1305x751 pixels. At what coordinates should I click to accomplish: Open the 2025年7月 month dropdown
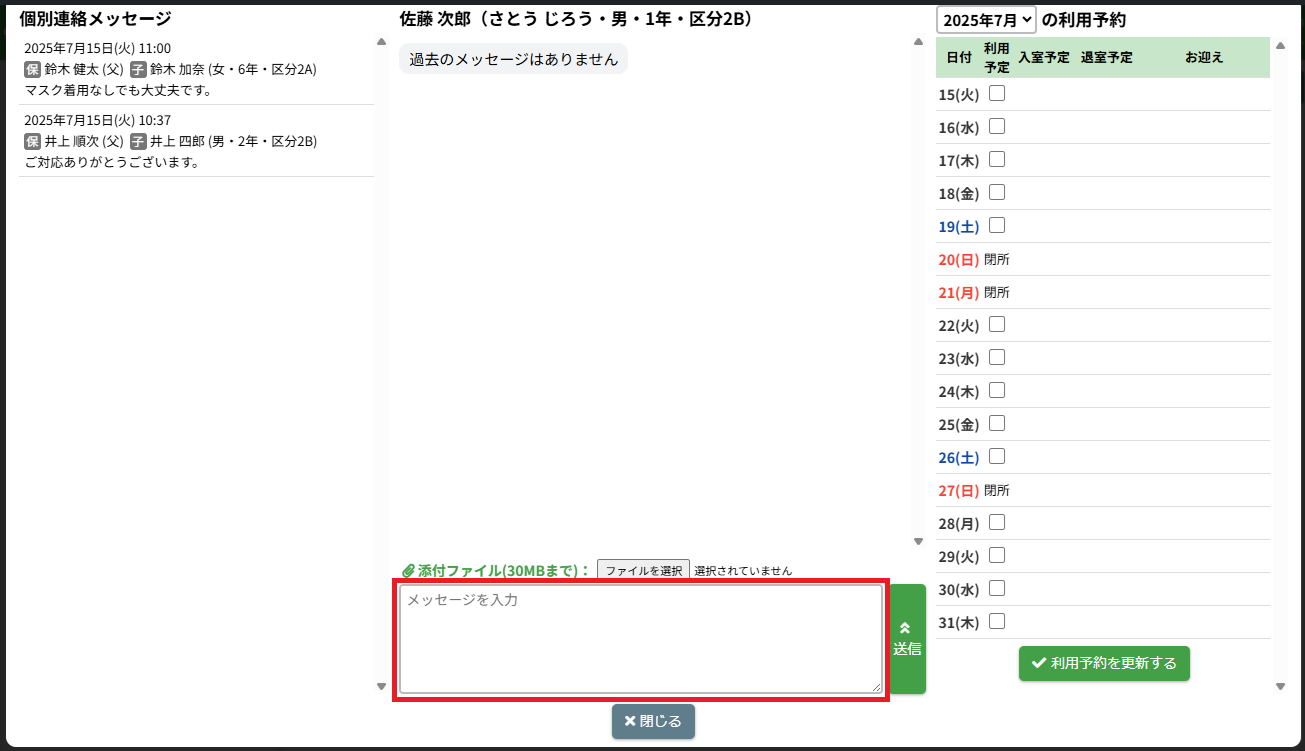(x=986, y=20)
